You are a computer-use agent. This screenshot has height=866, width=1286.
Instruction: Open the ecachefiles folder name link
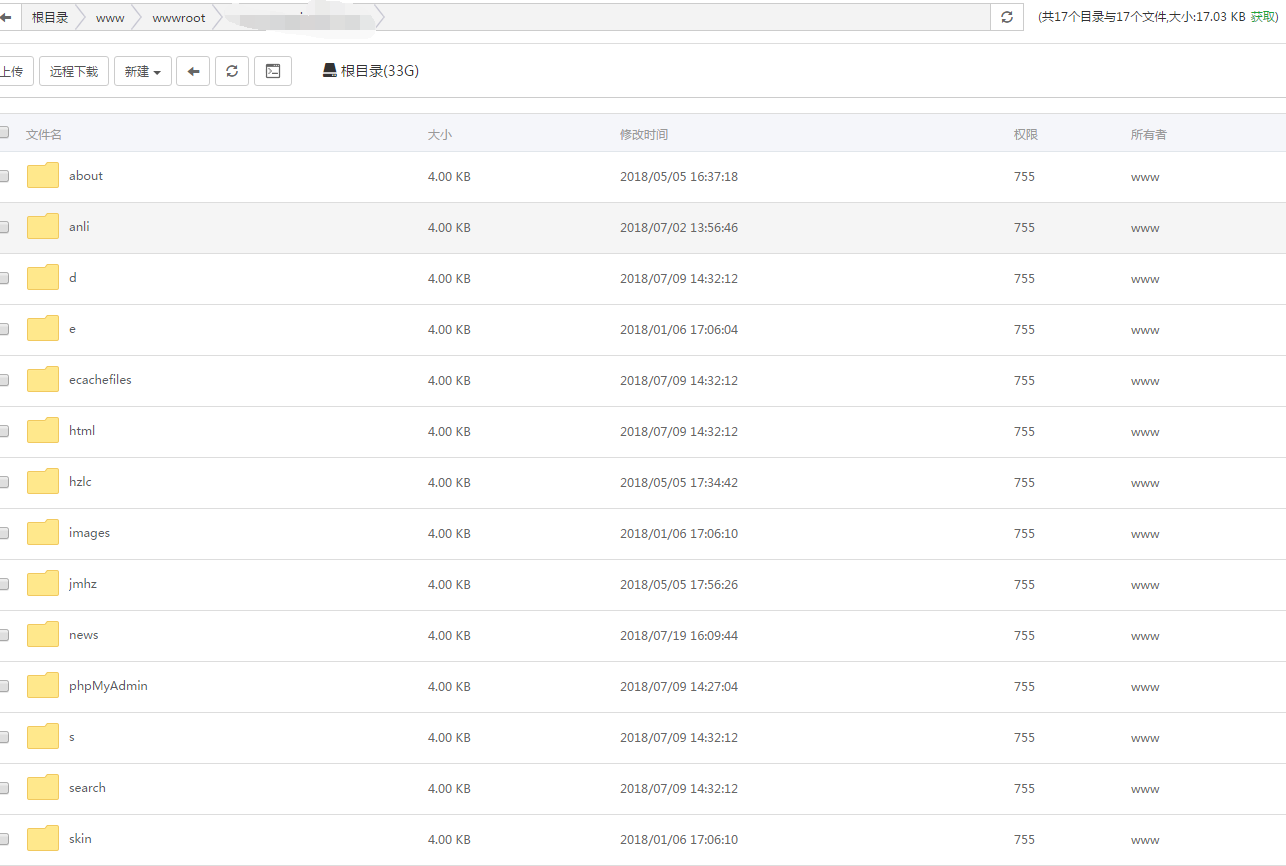coord(100,380)
